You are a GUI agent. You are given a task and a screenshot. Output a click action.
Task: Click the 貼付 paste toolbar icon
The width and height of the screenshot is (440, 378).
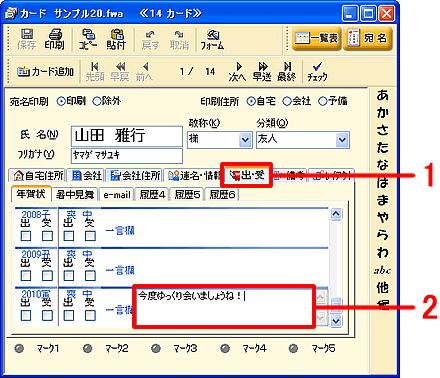click(x=116, y=39)
